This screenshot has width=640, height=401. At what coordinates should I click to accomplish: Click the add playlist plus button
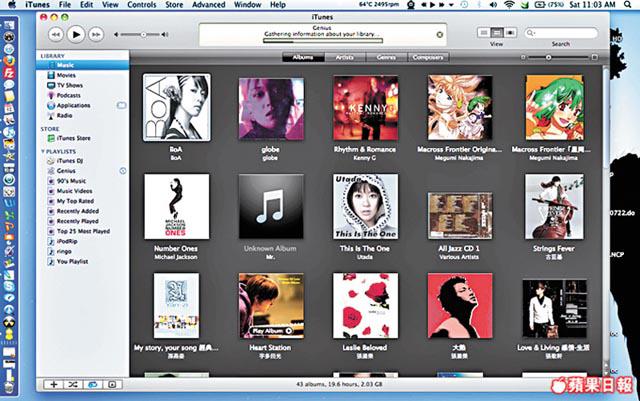pos(53,384)
